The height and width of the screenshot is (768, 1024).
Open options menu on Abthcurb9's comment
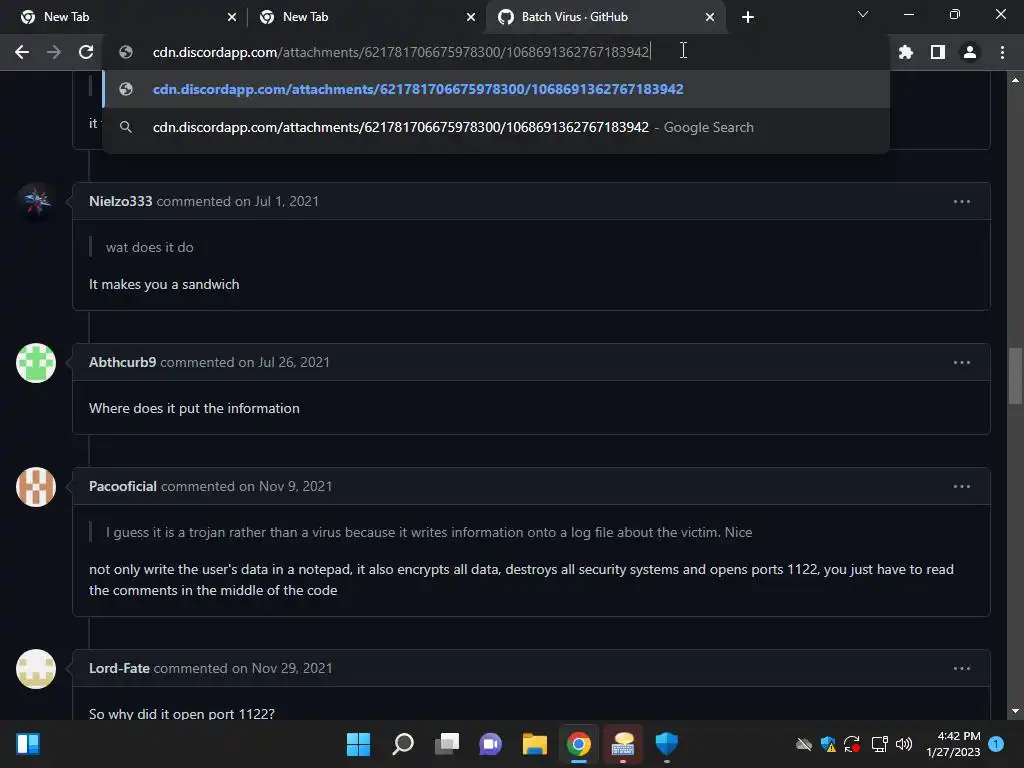tap(961, 362)
